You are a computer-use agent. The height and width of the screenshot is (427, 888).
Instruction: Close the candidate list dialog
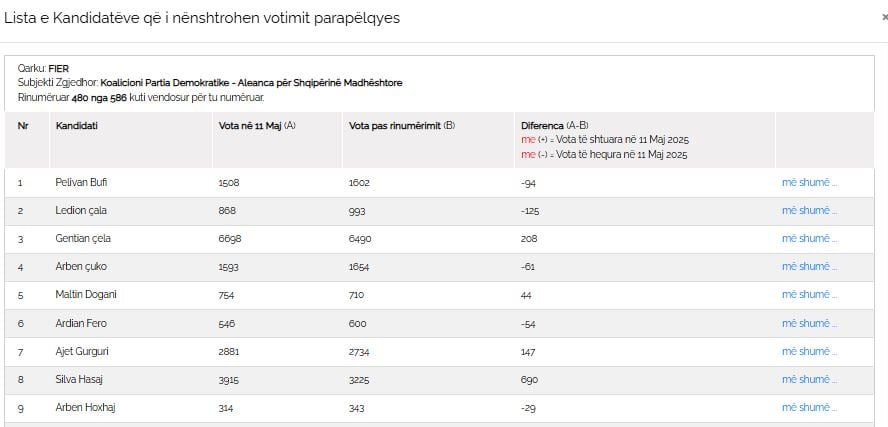point(885,18)
